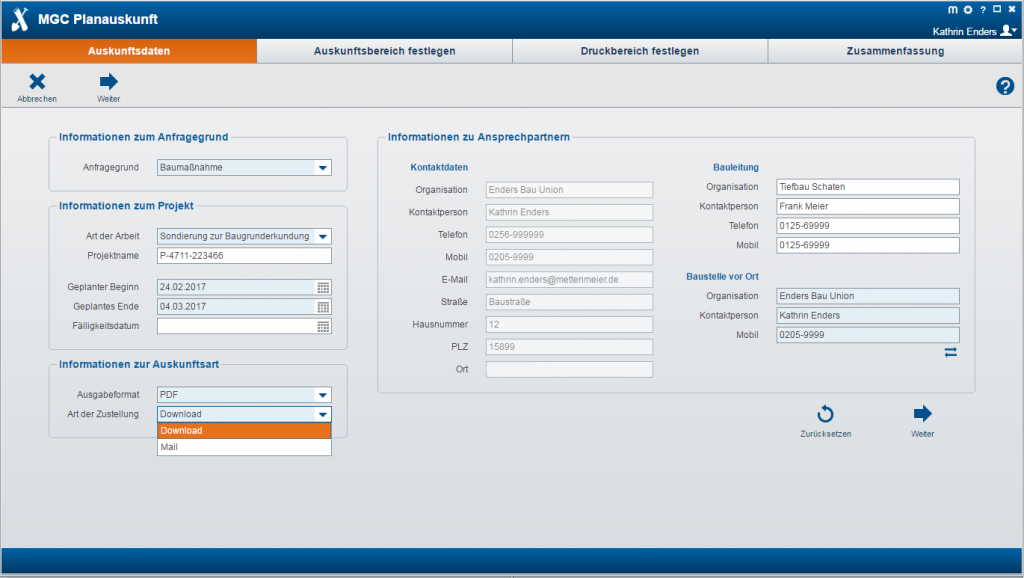Switch to Auskunftsbereich festlegen tab
This screenshot has height=578, width=1024.
(384, 51)
